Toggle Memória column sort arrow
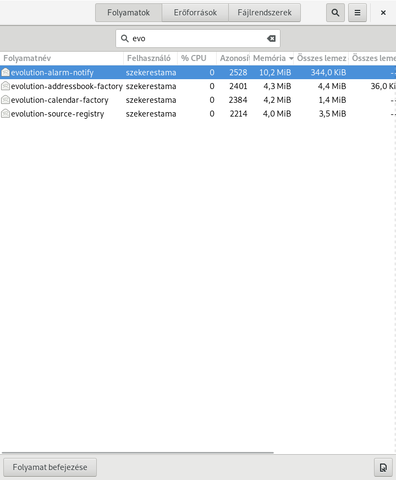Screen dimensions: 396x480 (291, 59)
